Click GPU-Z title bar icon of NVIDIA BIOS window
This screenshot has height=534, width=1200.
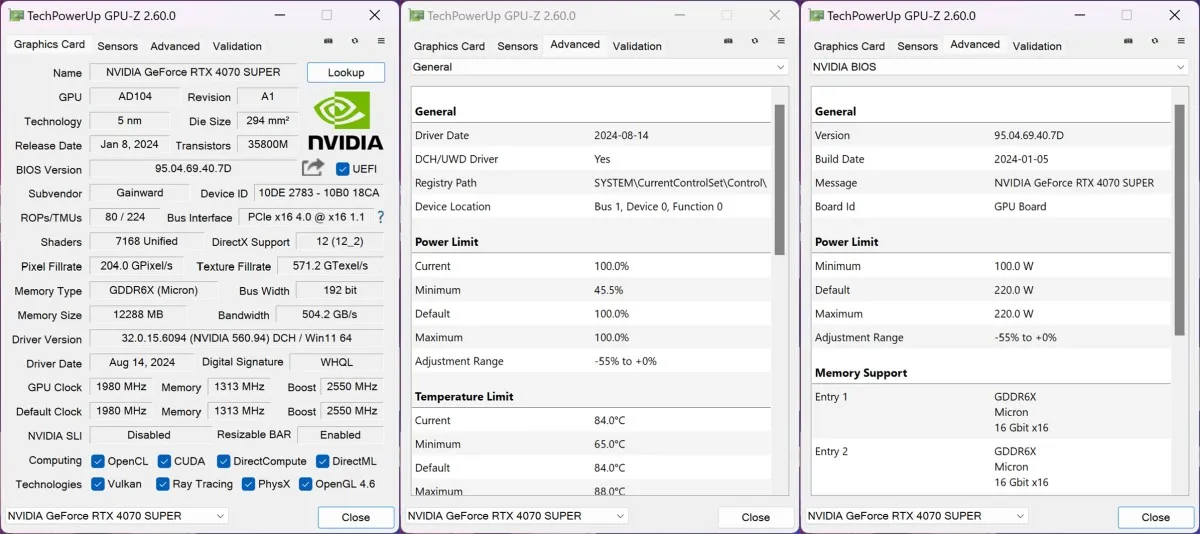816,15
